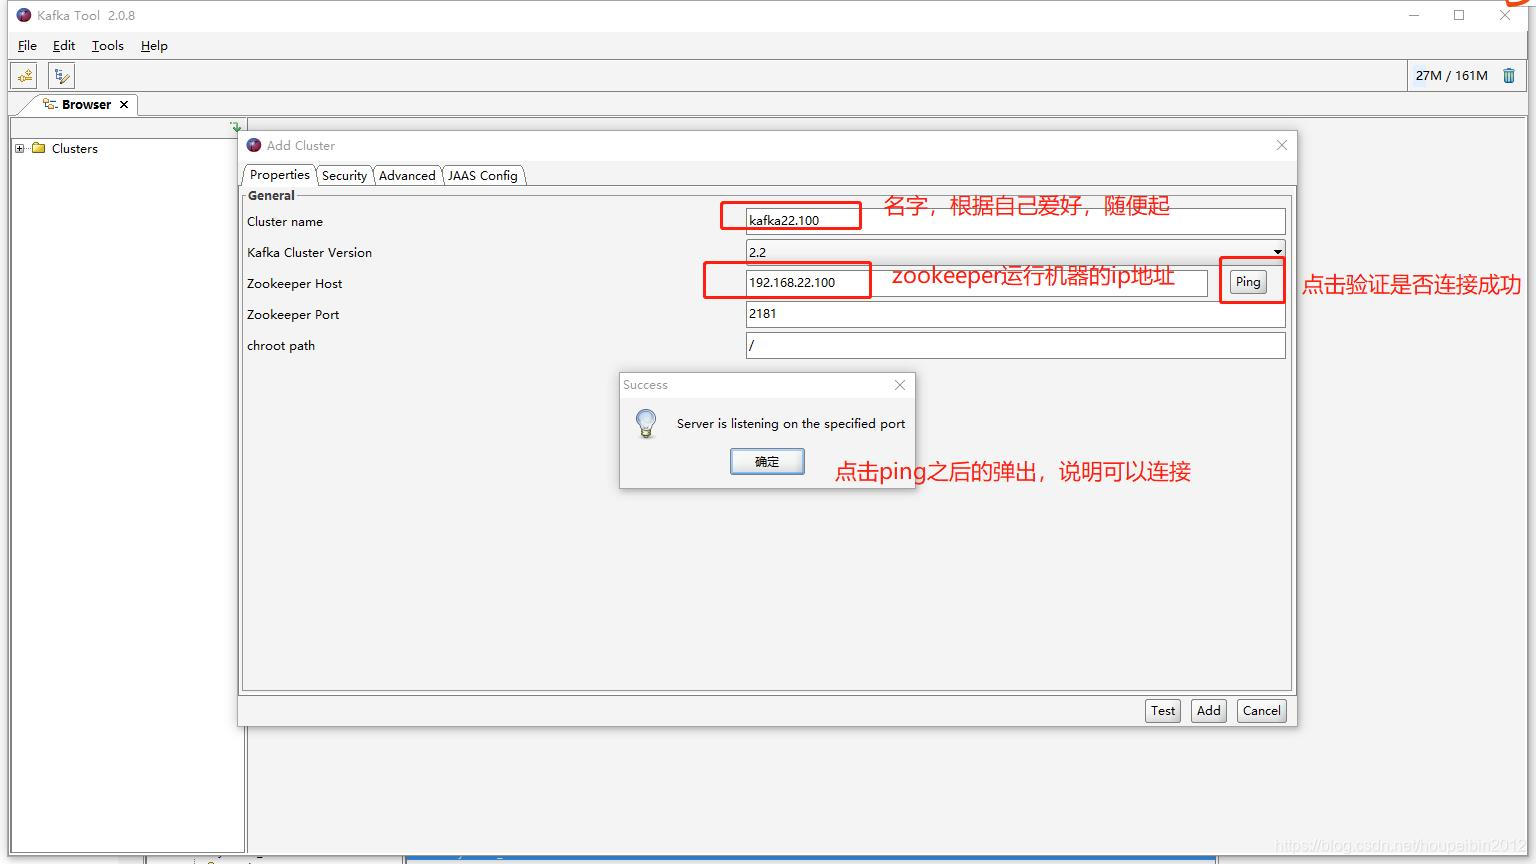Click the add new connection toolbar icon
Viewport: 1536px width, 864px height.
[25, 75]
